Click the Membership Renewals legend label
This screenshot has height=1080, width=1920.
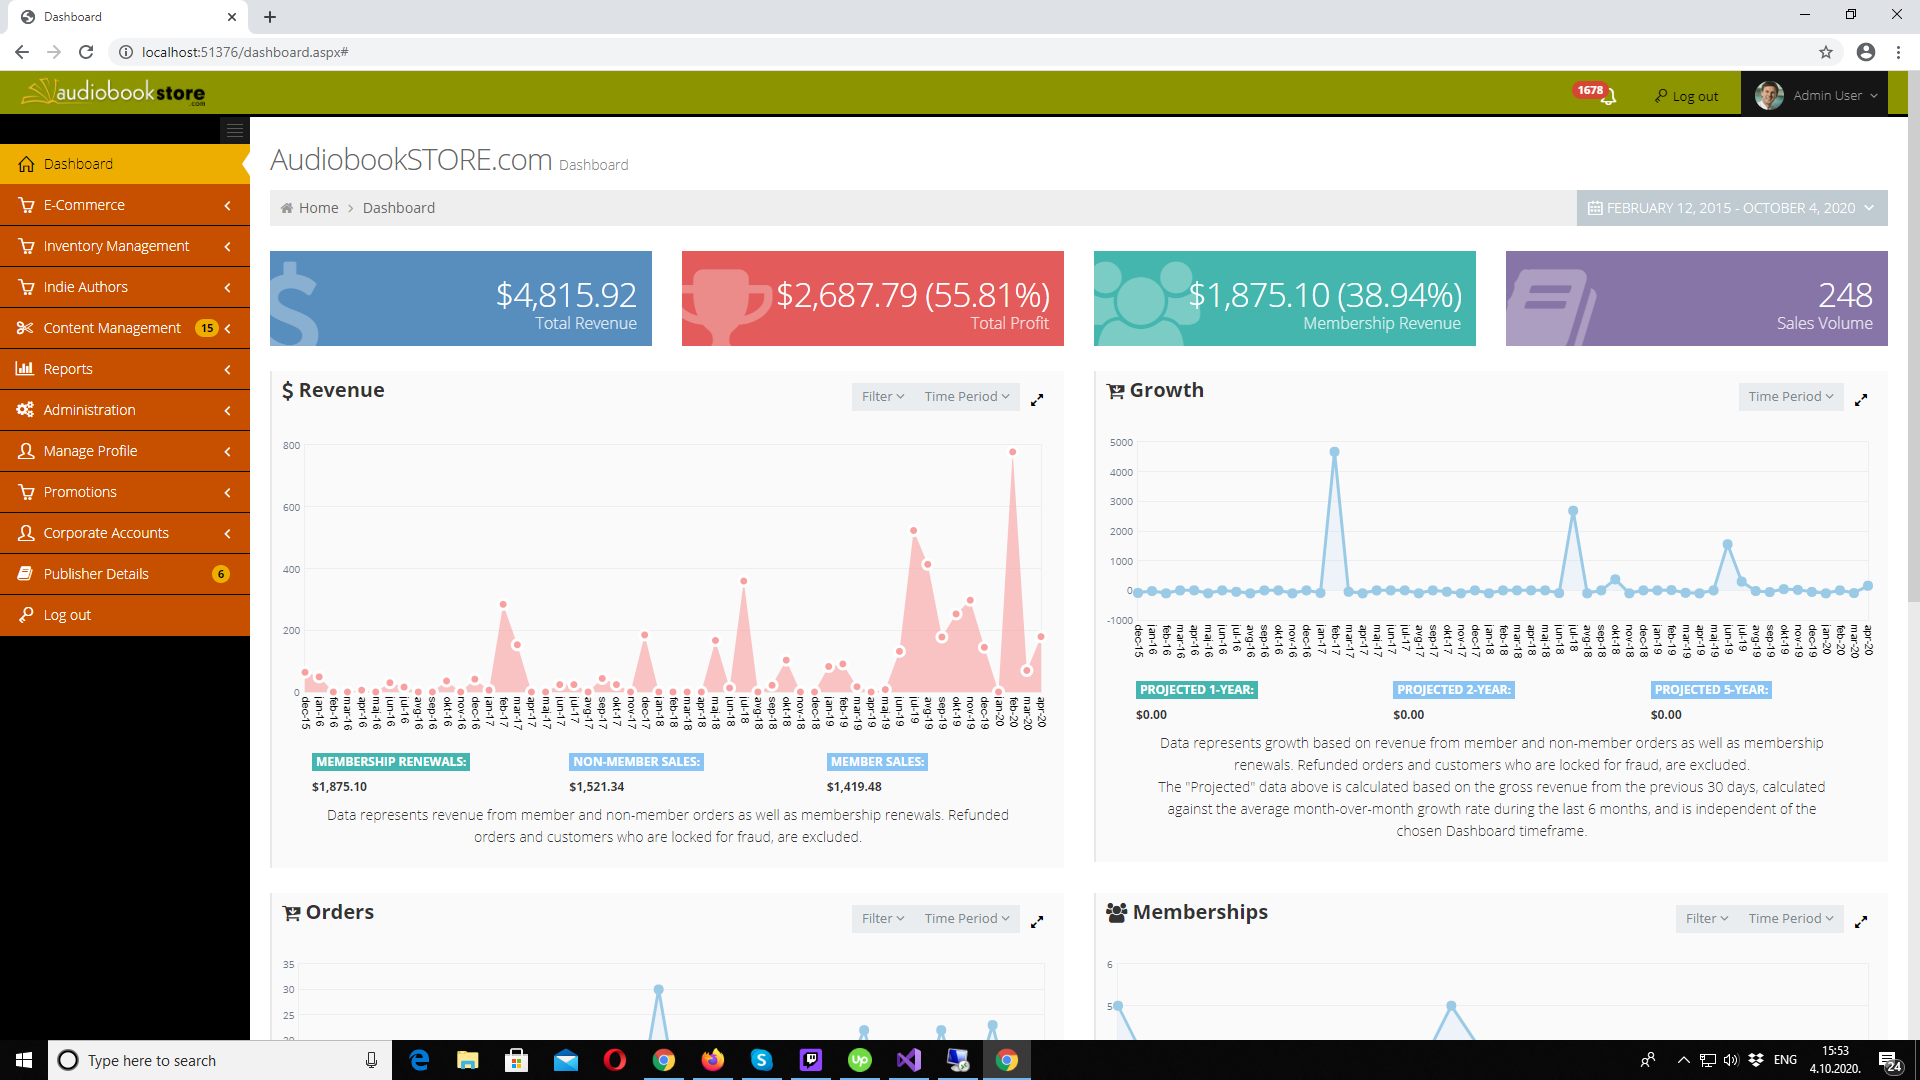click(391, 762)
